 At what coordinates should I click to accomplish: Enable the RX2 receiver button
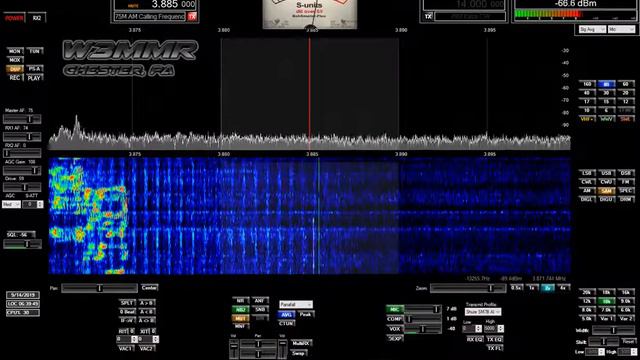[x=37, y=18]
